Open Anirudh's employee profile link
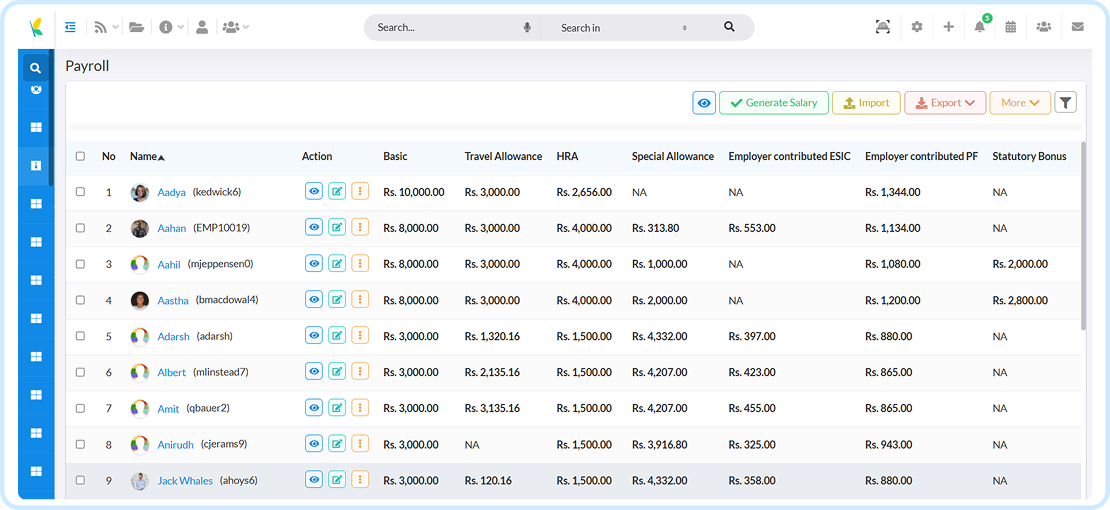This screenshot has height=510, width=1110. tap(175, 444)
